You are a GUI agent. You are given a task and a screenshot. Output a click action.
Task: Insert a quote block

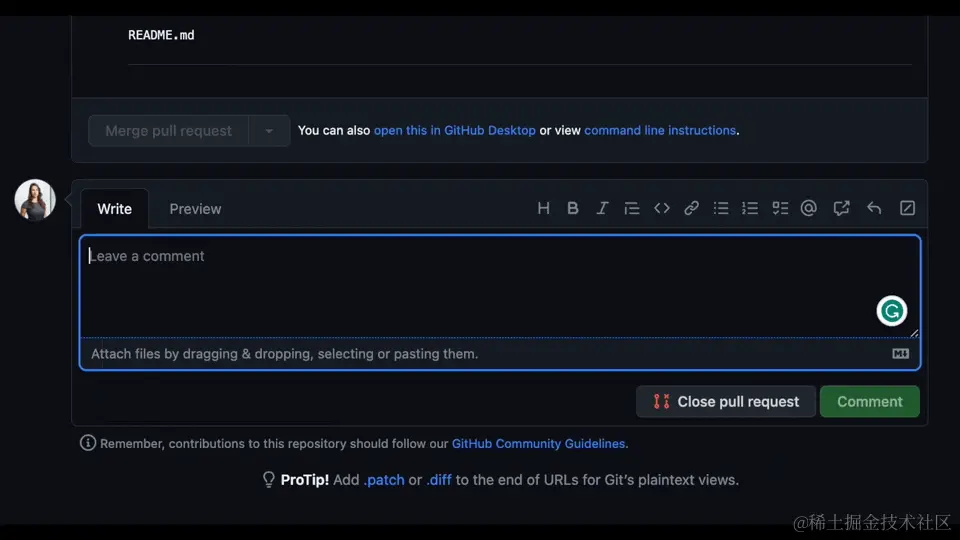tap(631, 208)
